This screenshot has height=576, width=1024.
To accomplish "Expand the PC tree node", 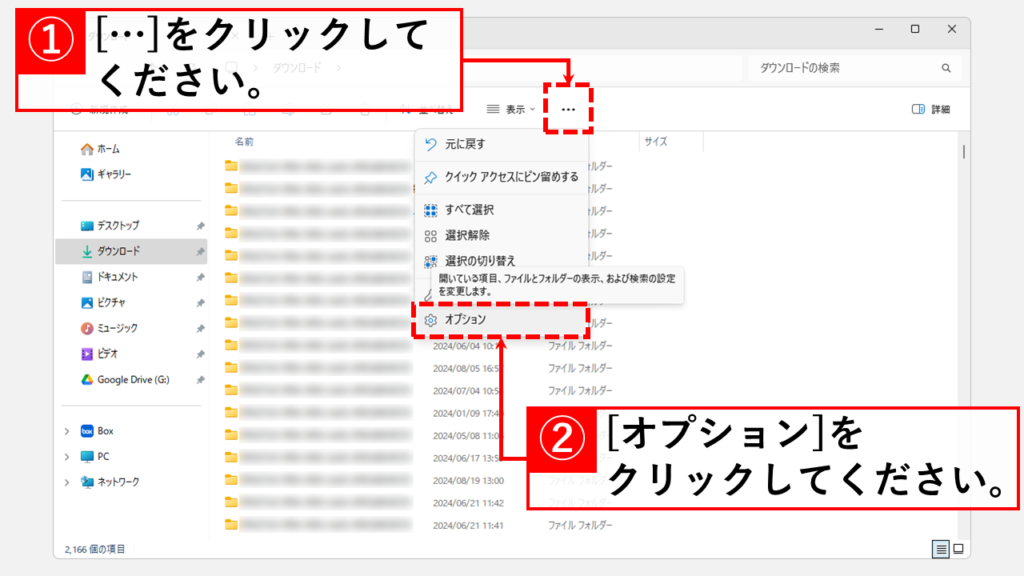I will 67,456.
